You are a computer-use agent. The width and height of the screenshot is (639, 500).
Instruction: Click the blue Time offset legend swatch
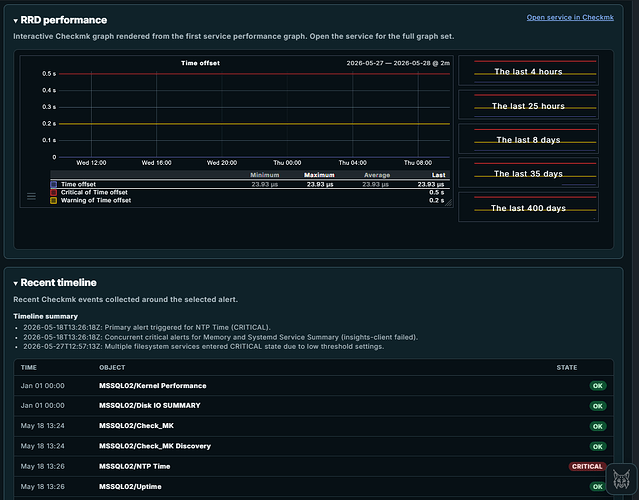click(53, 185)
